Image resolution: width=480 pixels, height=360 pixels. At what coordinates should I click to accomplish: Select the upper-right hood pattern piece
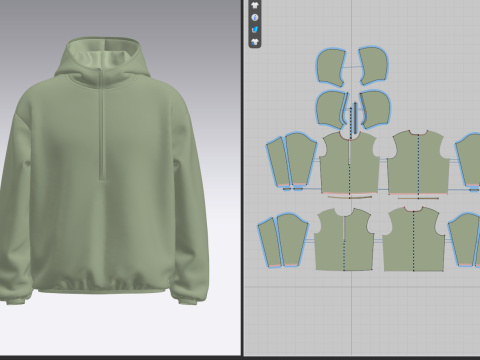(x=374, y=66)
